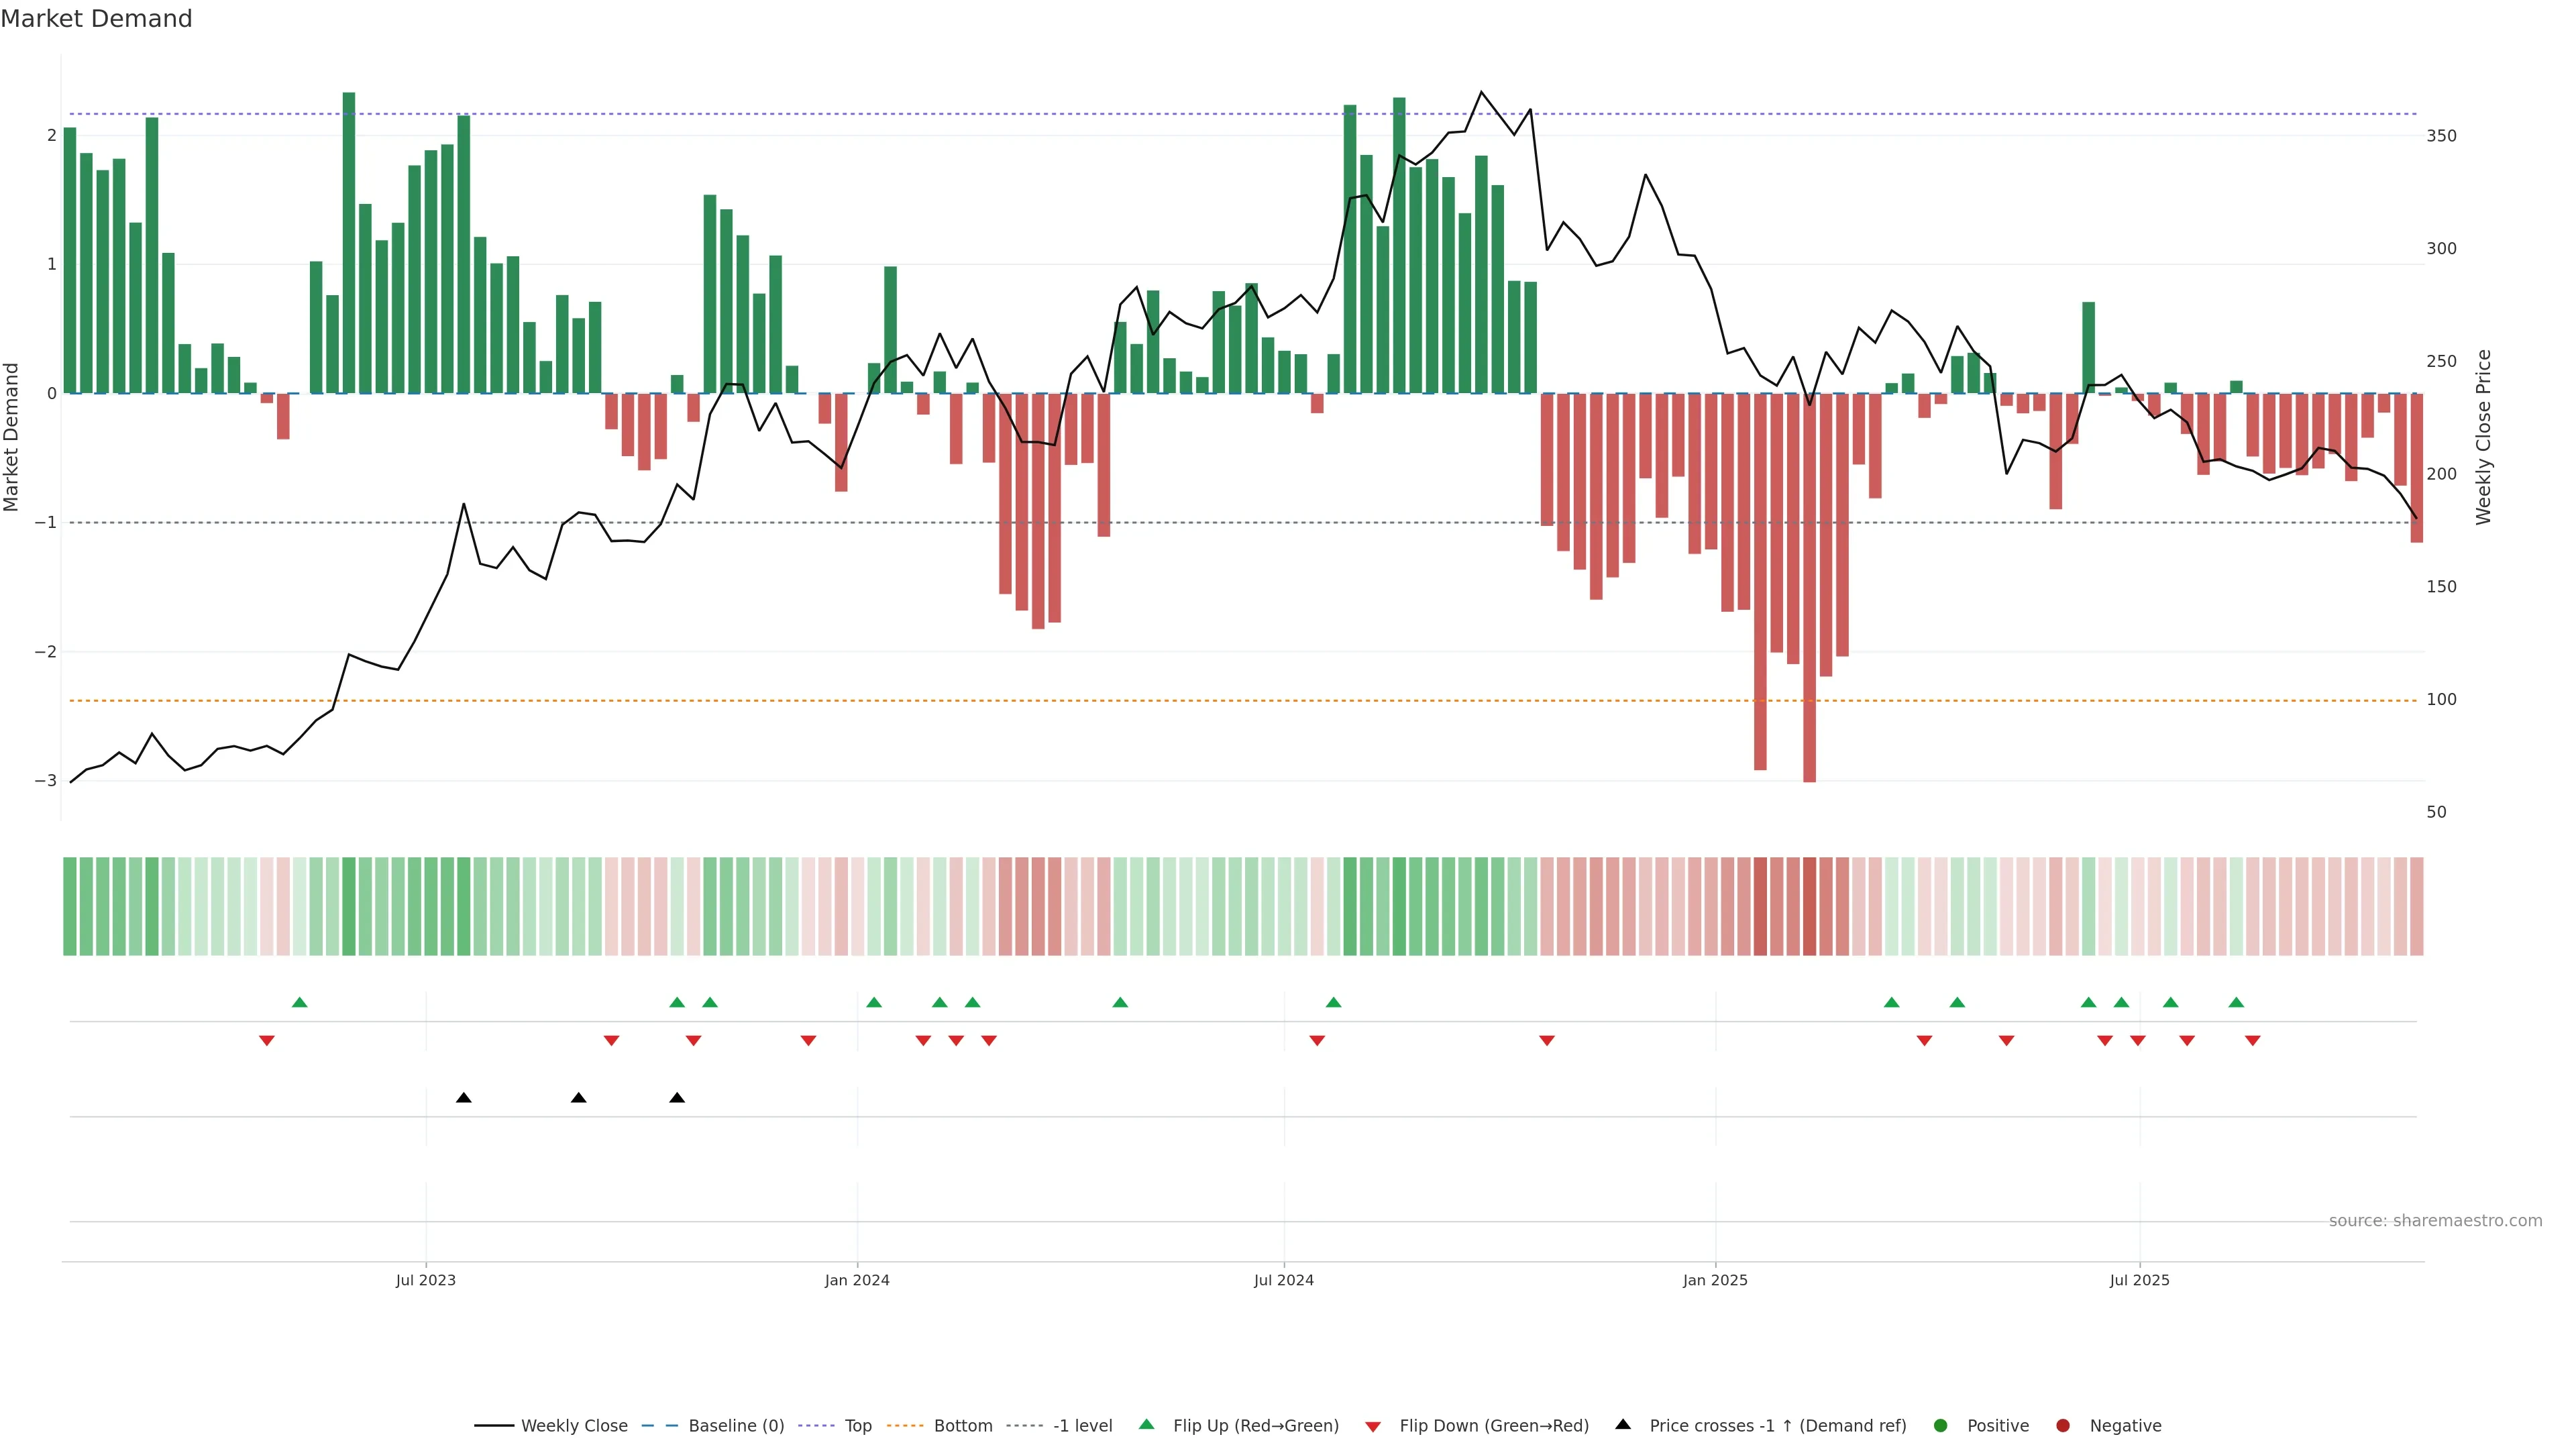Screen dimensions: 2576x1449
Task: Click the Jan 2024 x-axis label
Action: [x=857, y=1281]
